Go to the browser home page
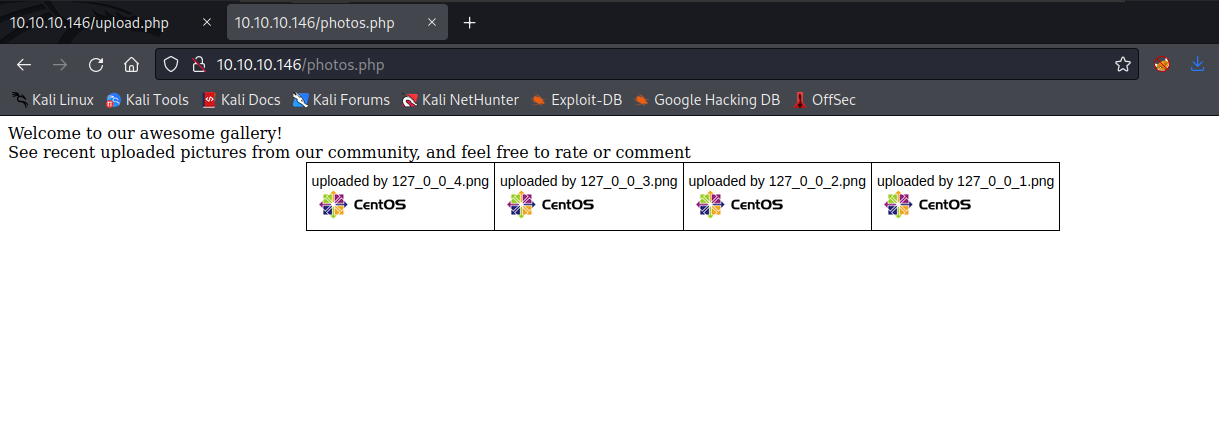The height and width of the screenshot is (441, 1219). click(131, 65)
